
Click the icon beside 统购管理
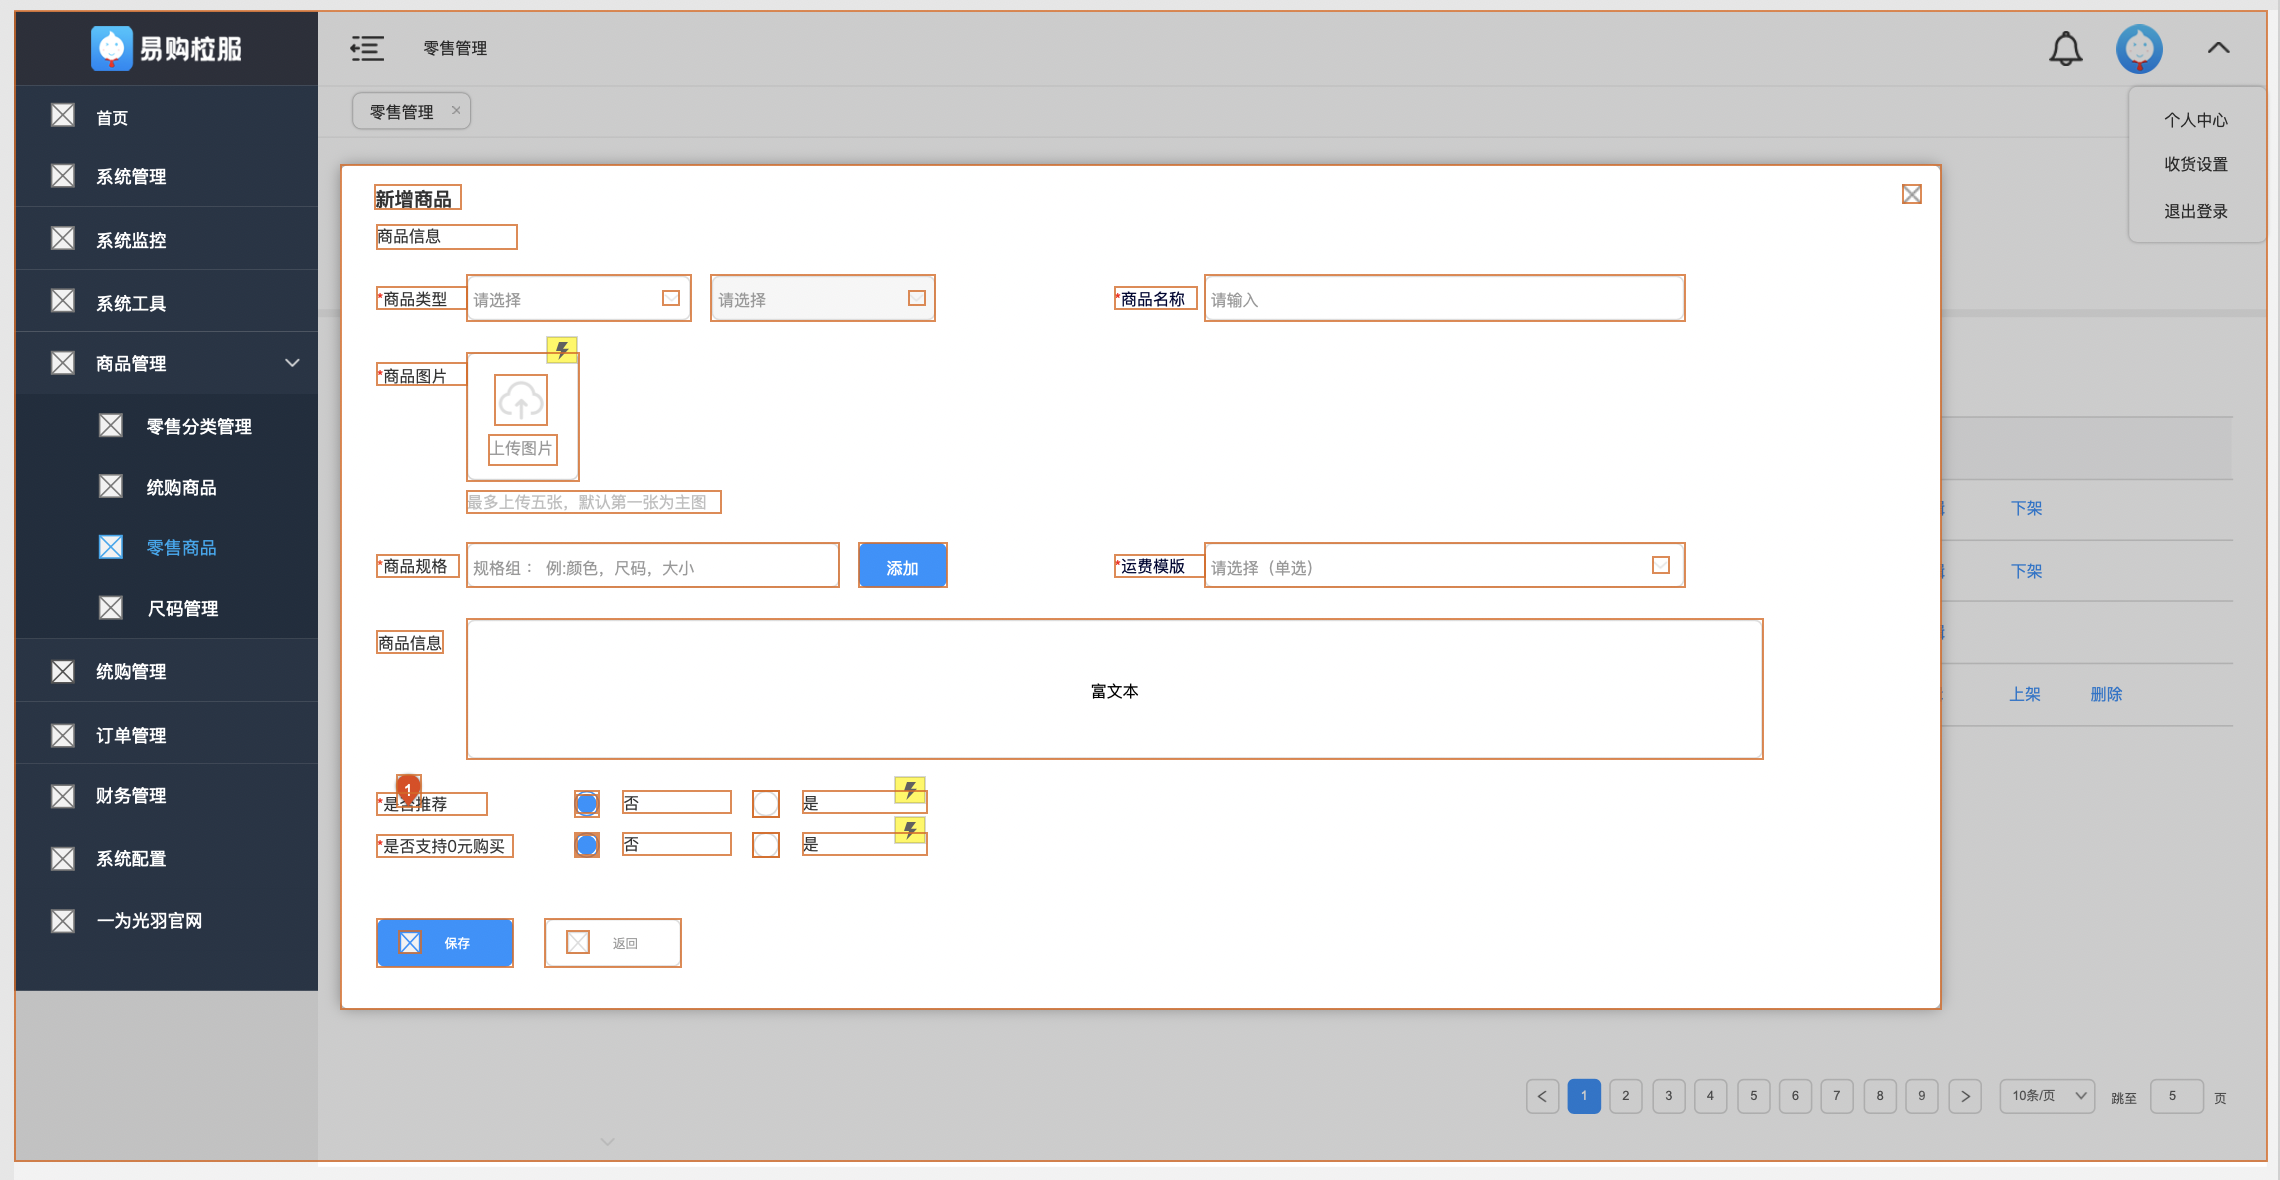point(63,671)
